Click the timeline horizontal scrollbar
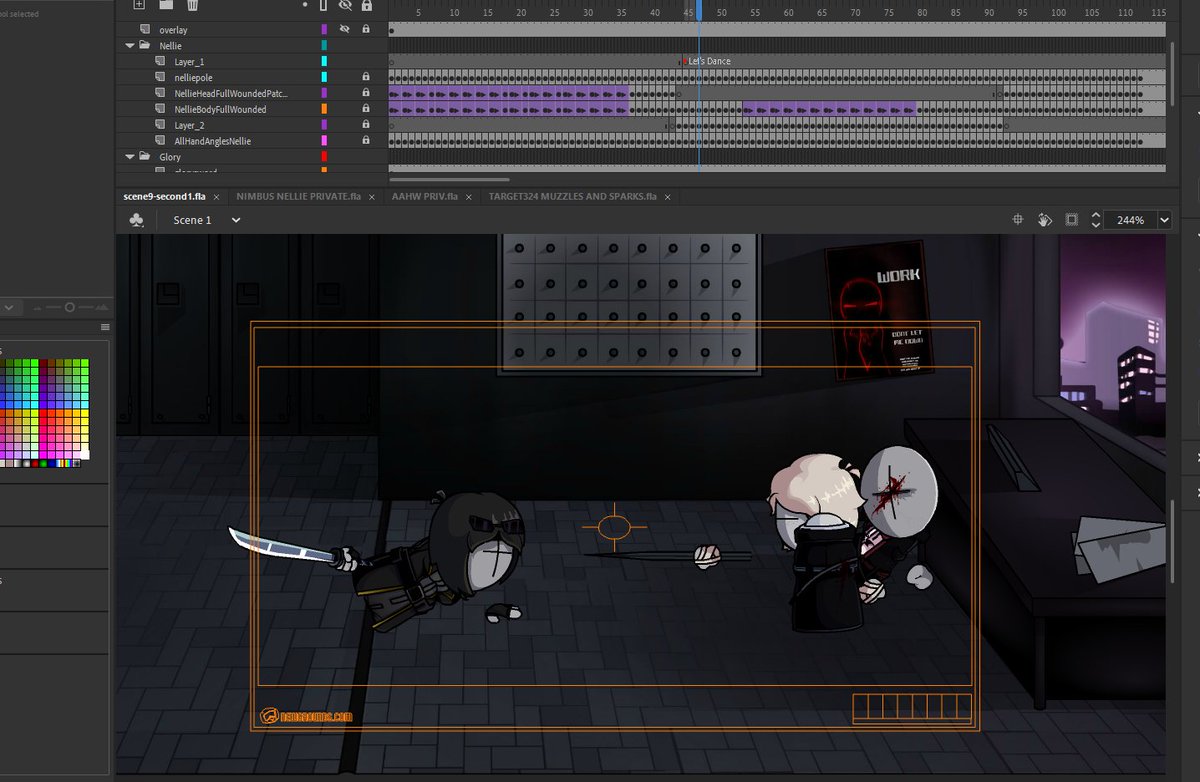The image size is (1200, 782). [450, 181]
